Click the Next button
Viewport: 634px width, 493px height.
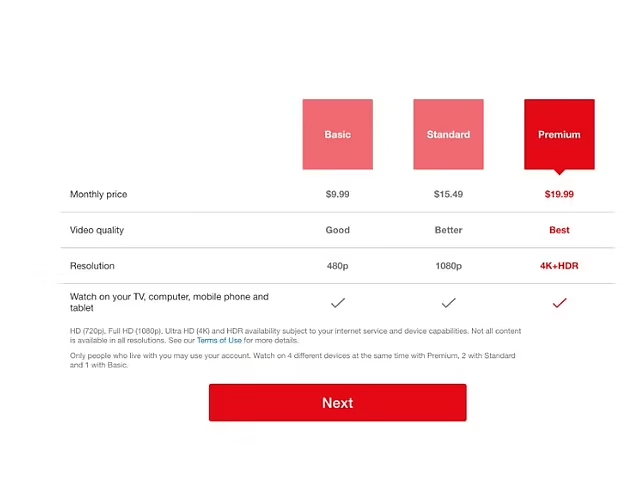pos(337,403)
